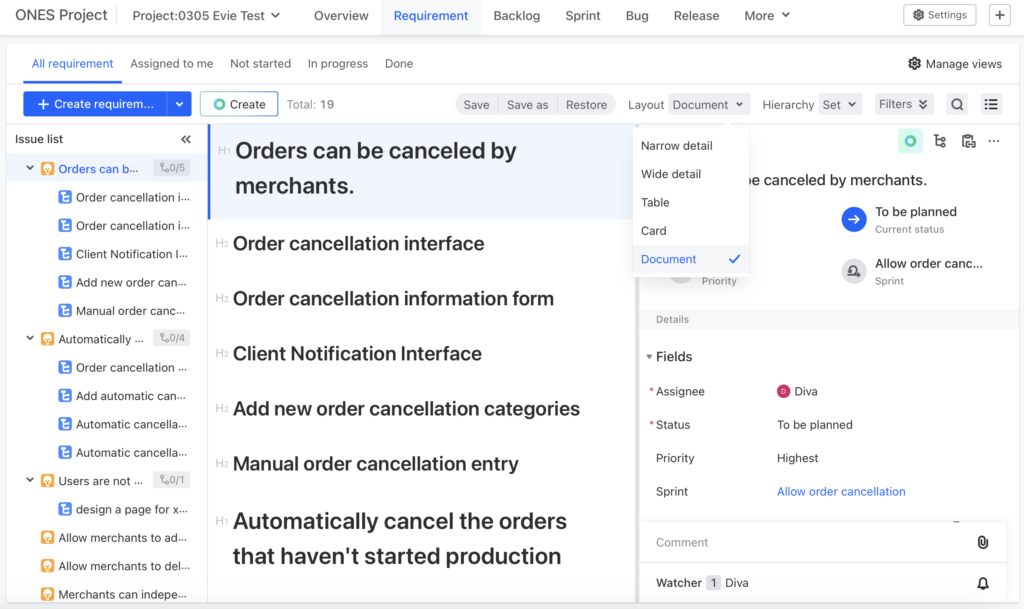Click the Save as button

(x=527, y=105)
